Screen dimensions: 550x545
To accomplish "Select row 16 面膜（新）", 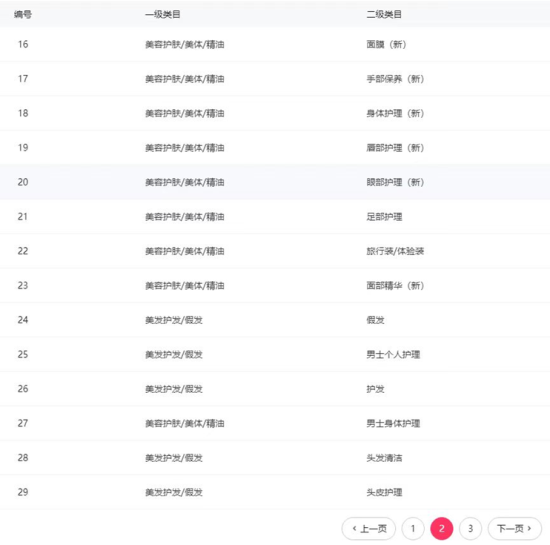I will coord(275,44).
